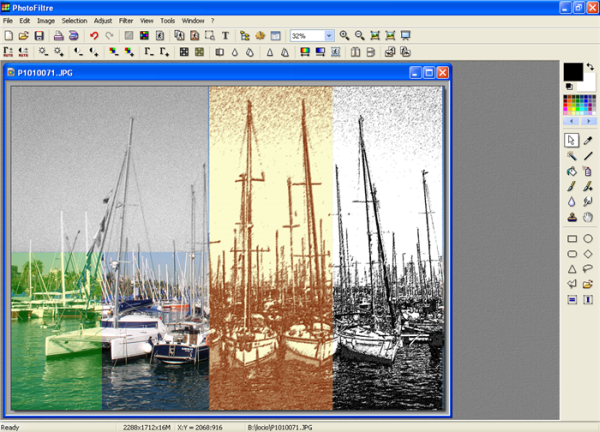600x432 pixels.
Task: Create a new image with the New icon
Action: coord(8,36)
